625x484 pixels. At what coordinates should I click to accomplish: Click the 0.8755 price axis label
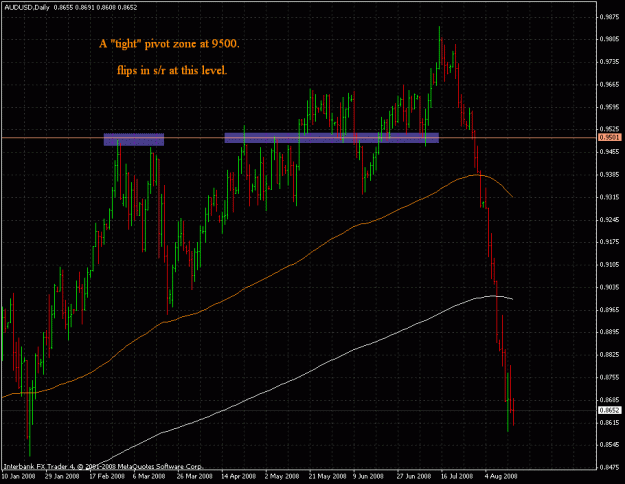pyautogui.click(x=610, y=377)
